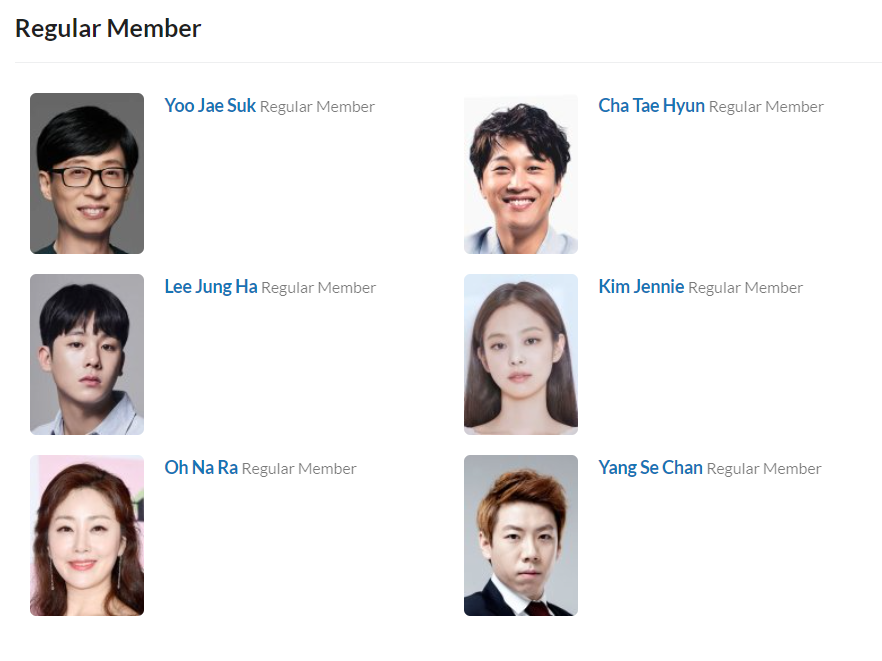Click the Regular Member label after Oh Na Ra

pyautogui.click(x=299, y=469)
